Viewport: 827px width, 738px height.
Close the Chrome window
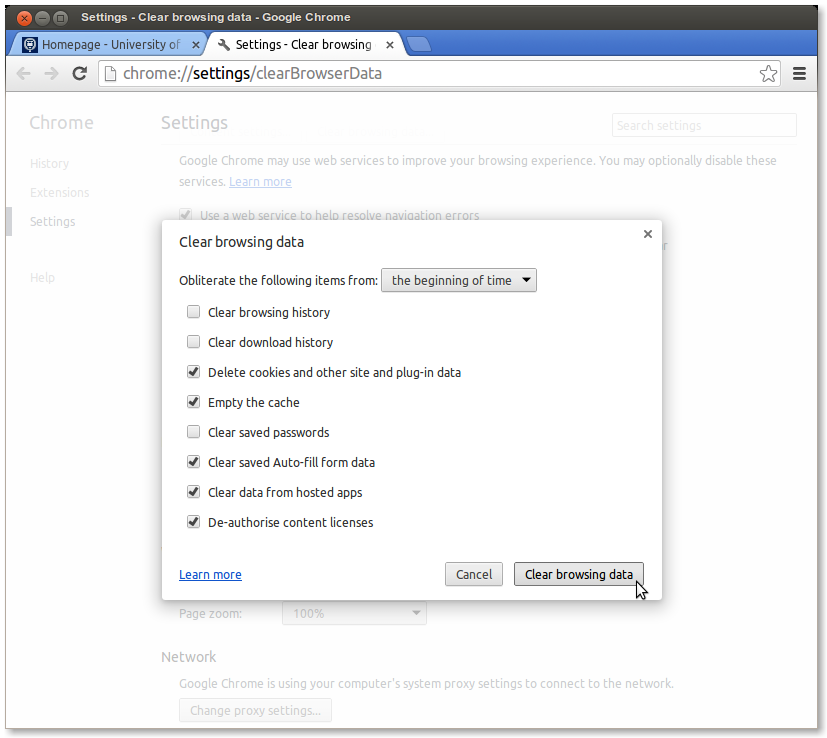[24, 18]
